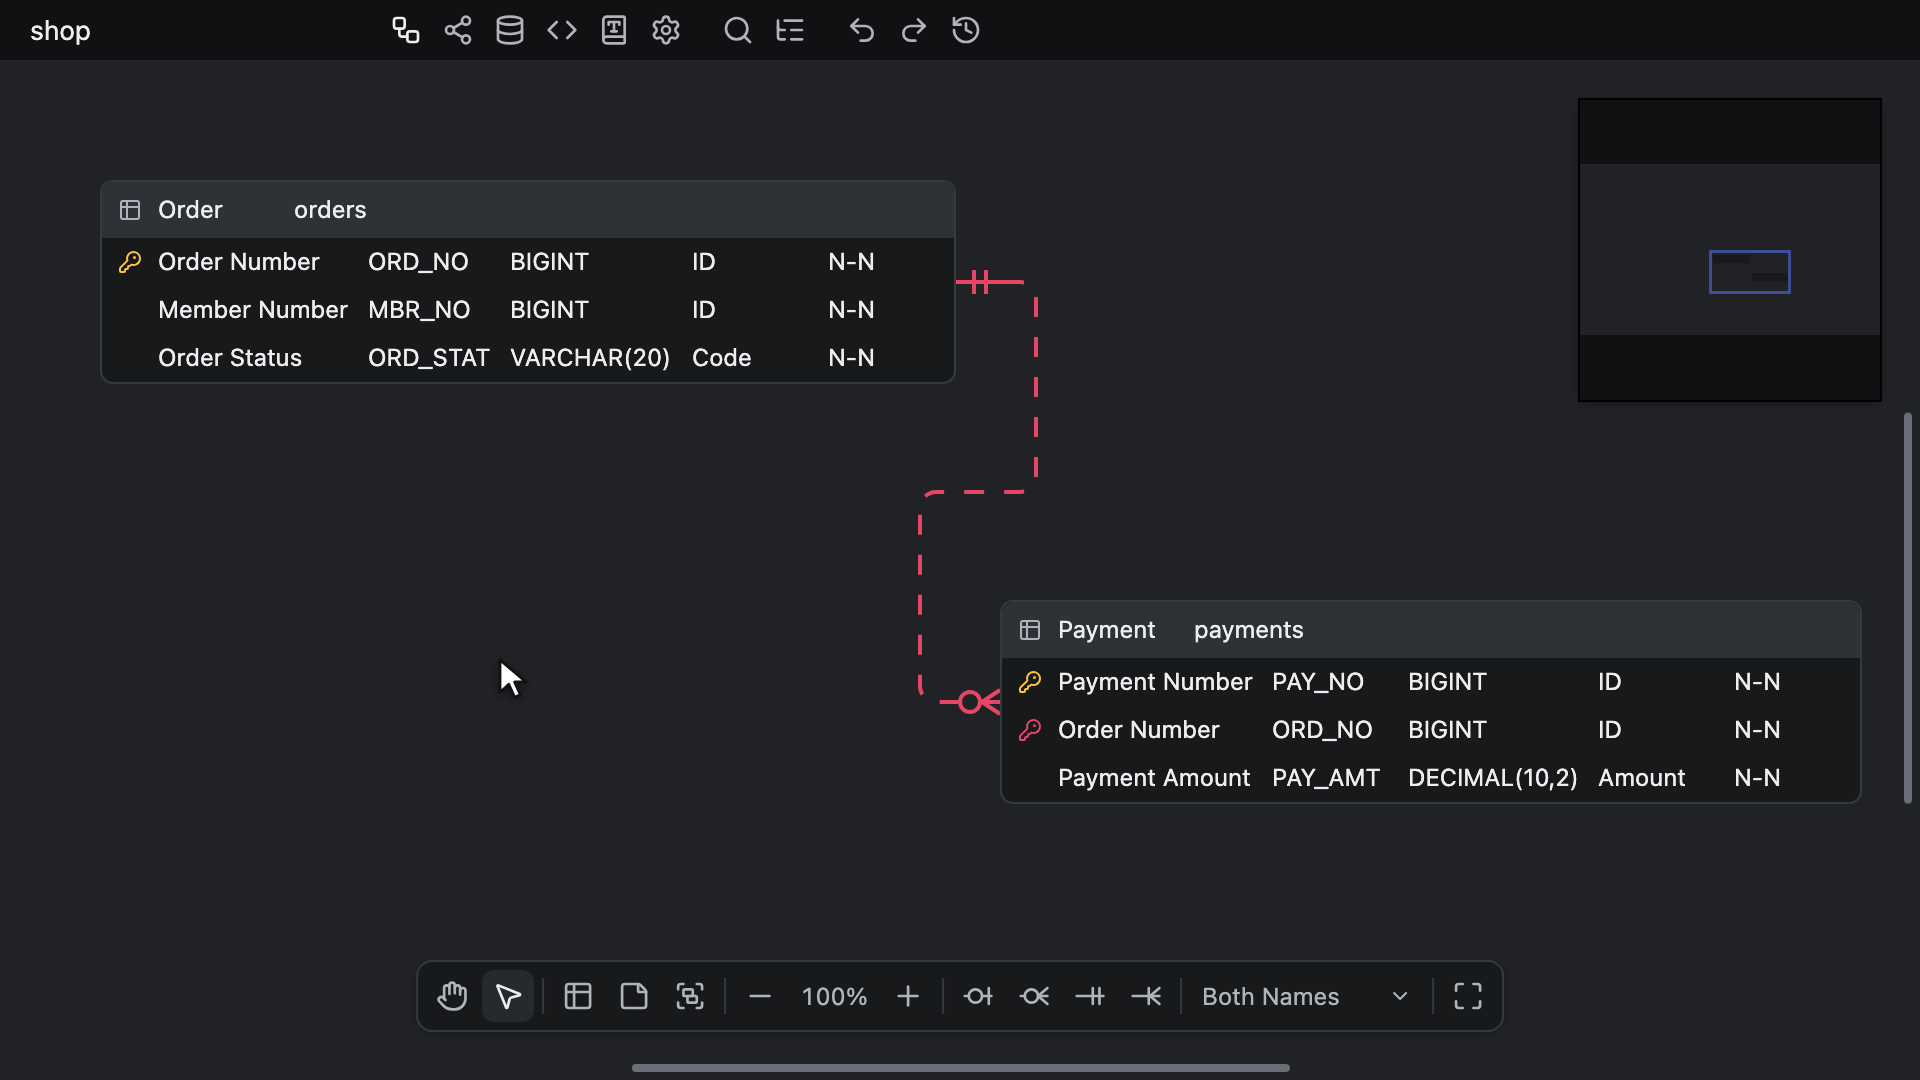The height and width of the screenshot is (1080, 1920).
Task: Click the vertical scrollbar thumb
Action: point(1908,607)
